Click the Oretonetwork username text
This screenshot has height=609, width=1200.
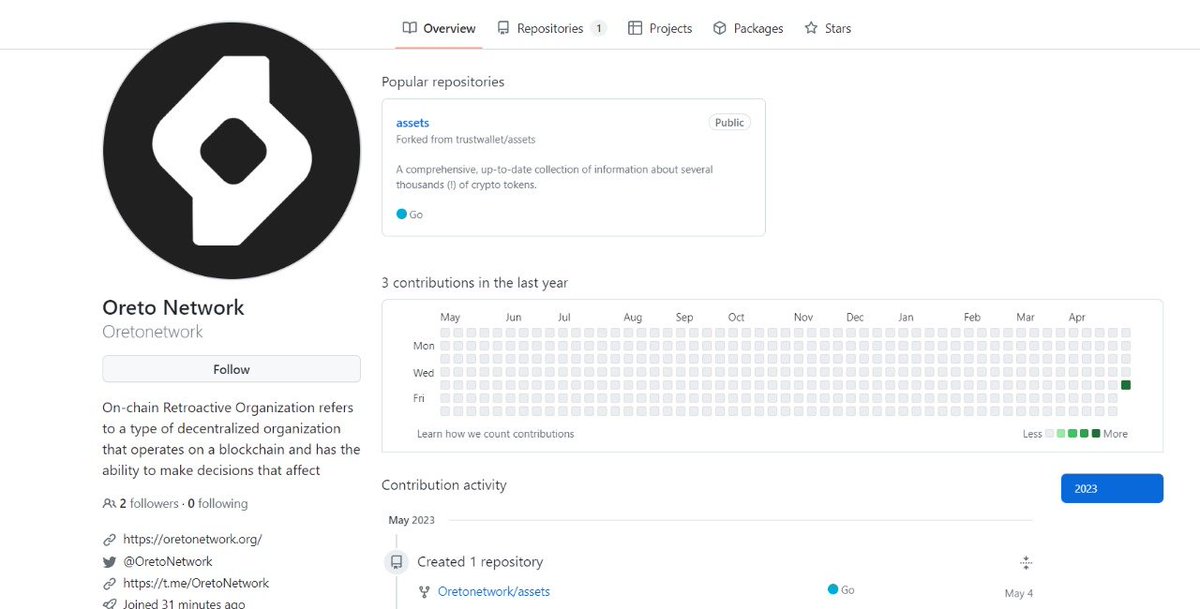152,332
